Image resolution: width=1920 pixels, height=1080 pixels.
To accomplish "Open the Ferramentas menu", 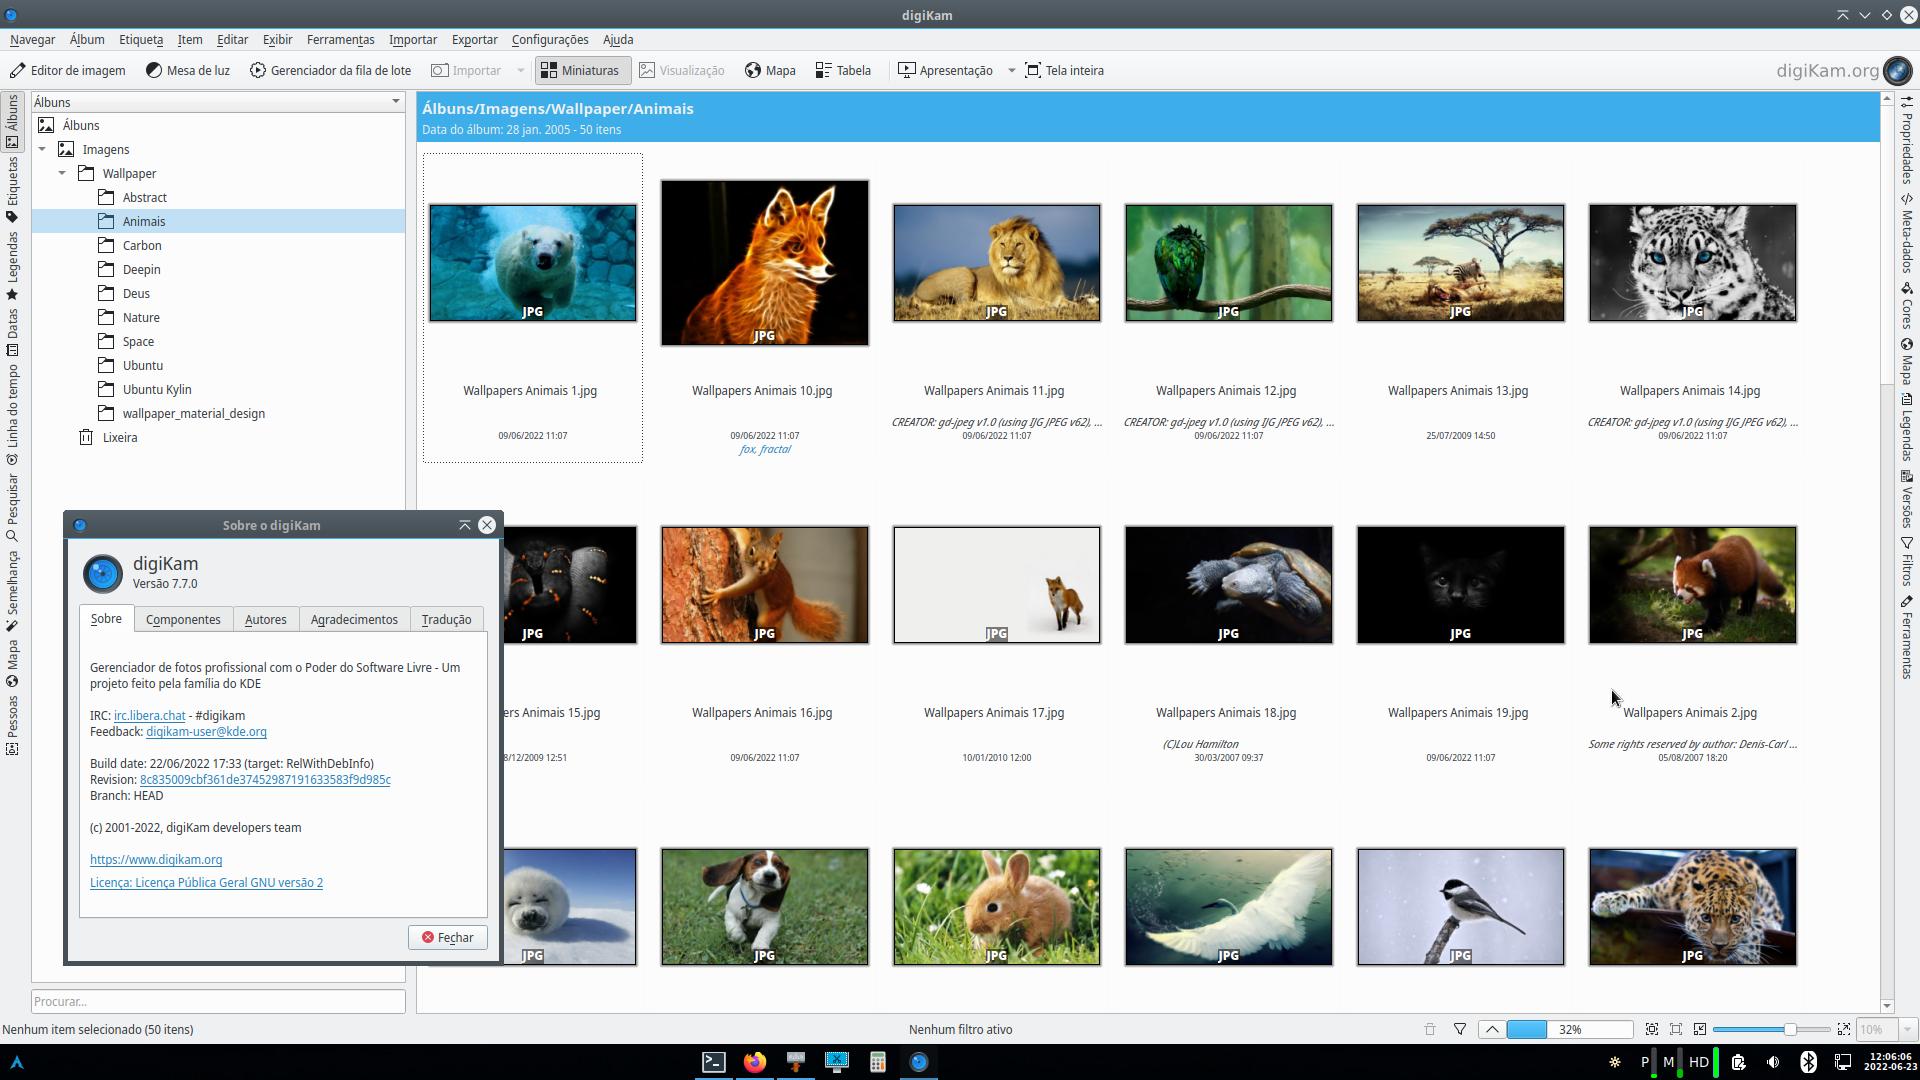I will (x=340, y=40).
